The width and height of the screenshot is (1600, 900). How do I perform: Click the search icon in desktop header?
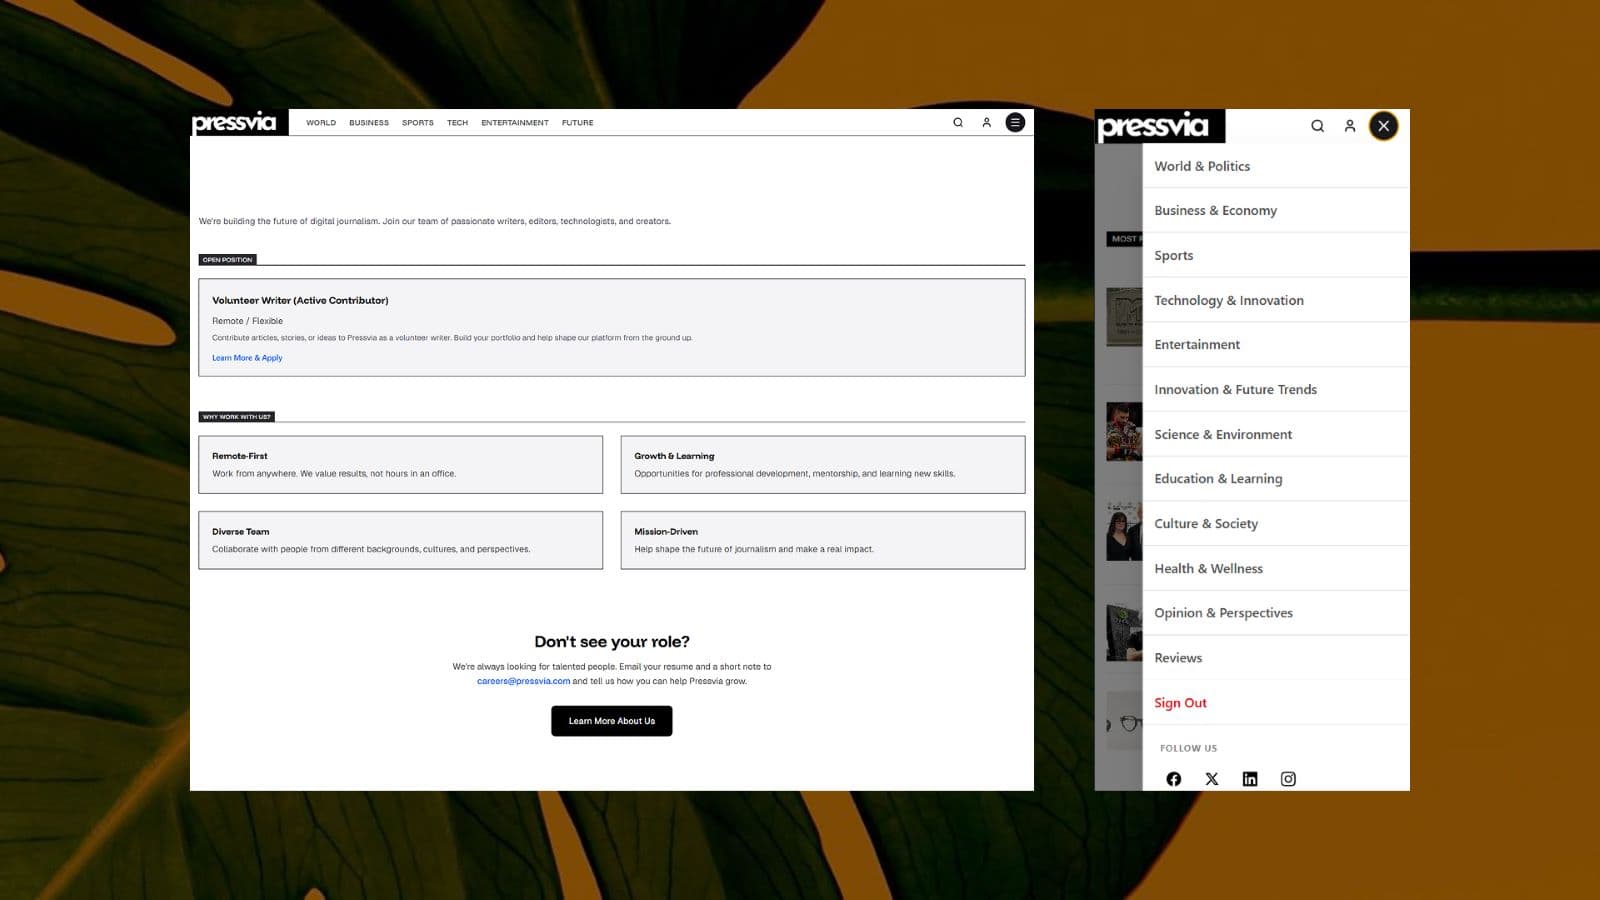coord(958,123)
